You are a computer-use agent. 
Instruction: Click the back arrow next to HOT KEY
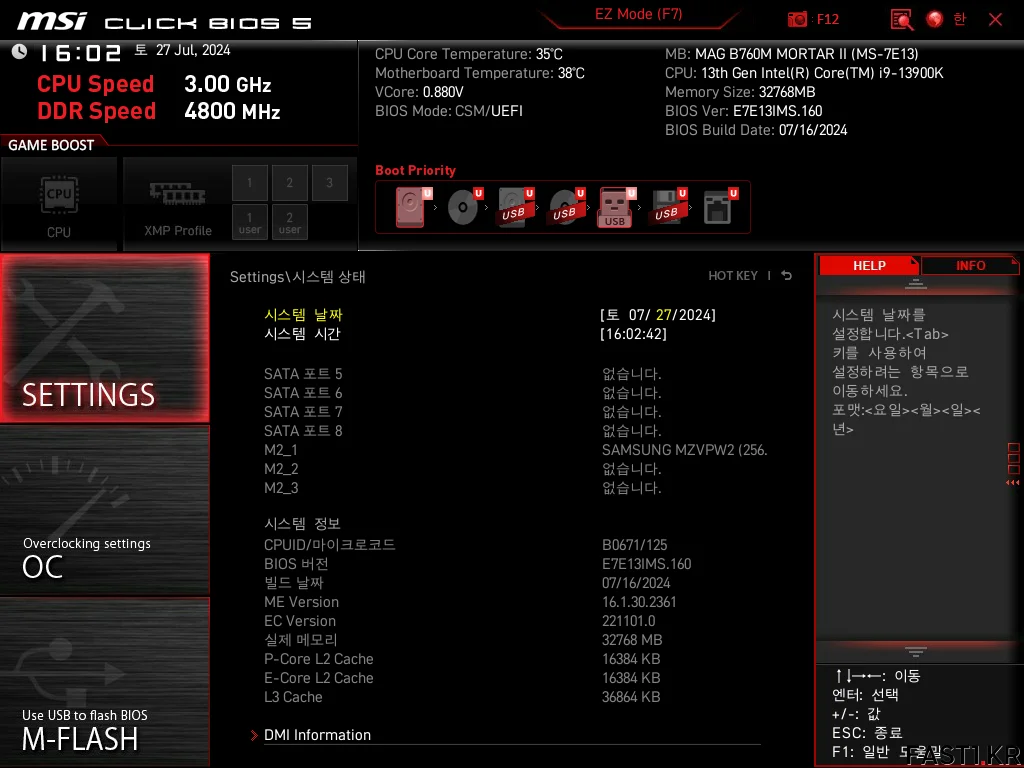787,276
